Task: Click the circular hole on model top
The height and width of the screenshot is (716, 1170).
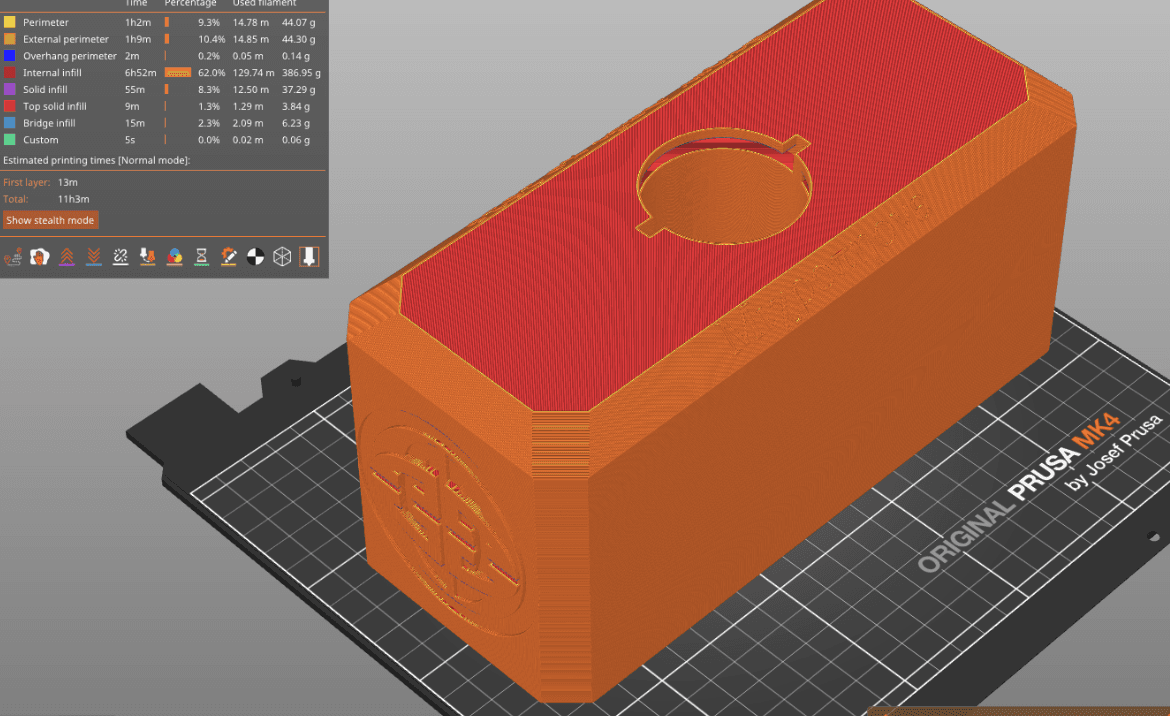Action: click(724, 186)
